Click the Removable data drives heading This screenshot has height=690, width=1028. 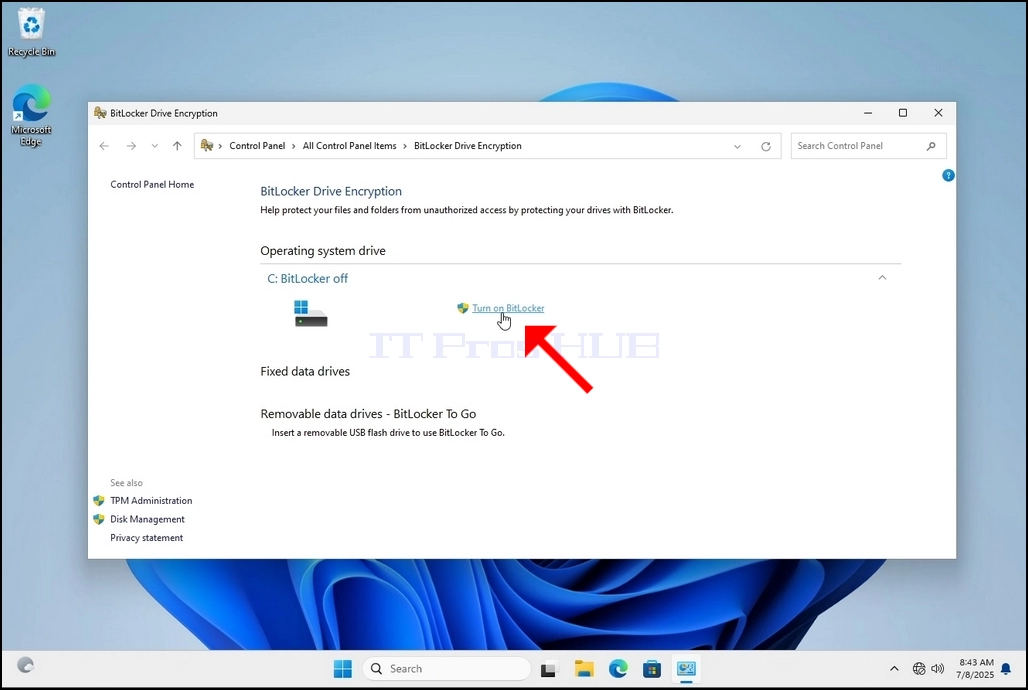(x=368, y=415)
